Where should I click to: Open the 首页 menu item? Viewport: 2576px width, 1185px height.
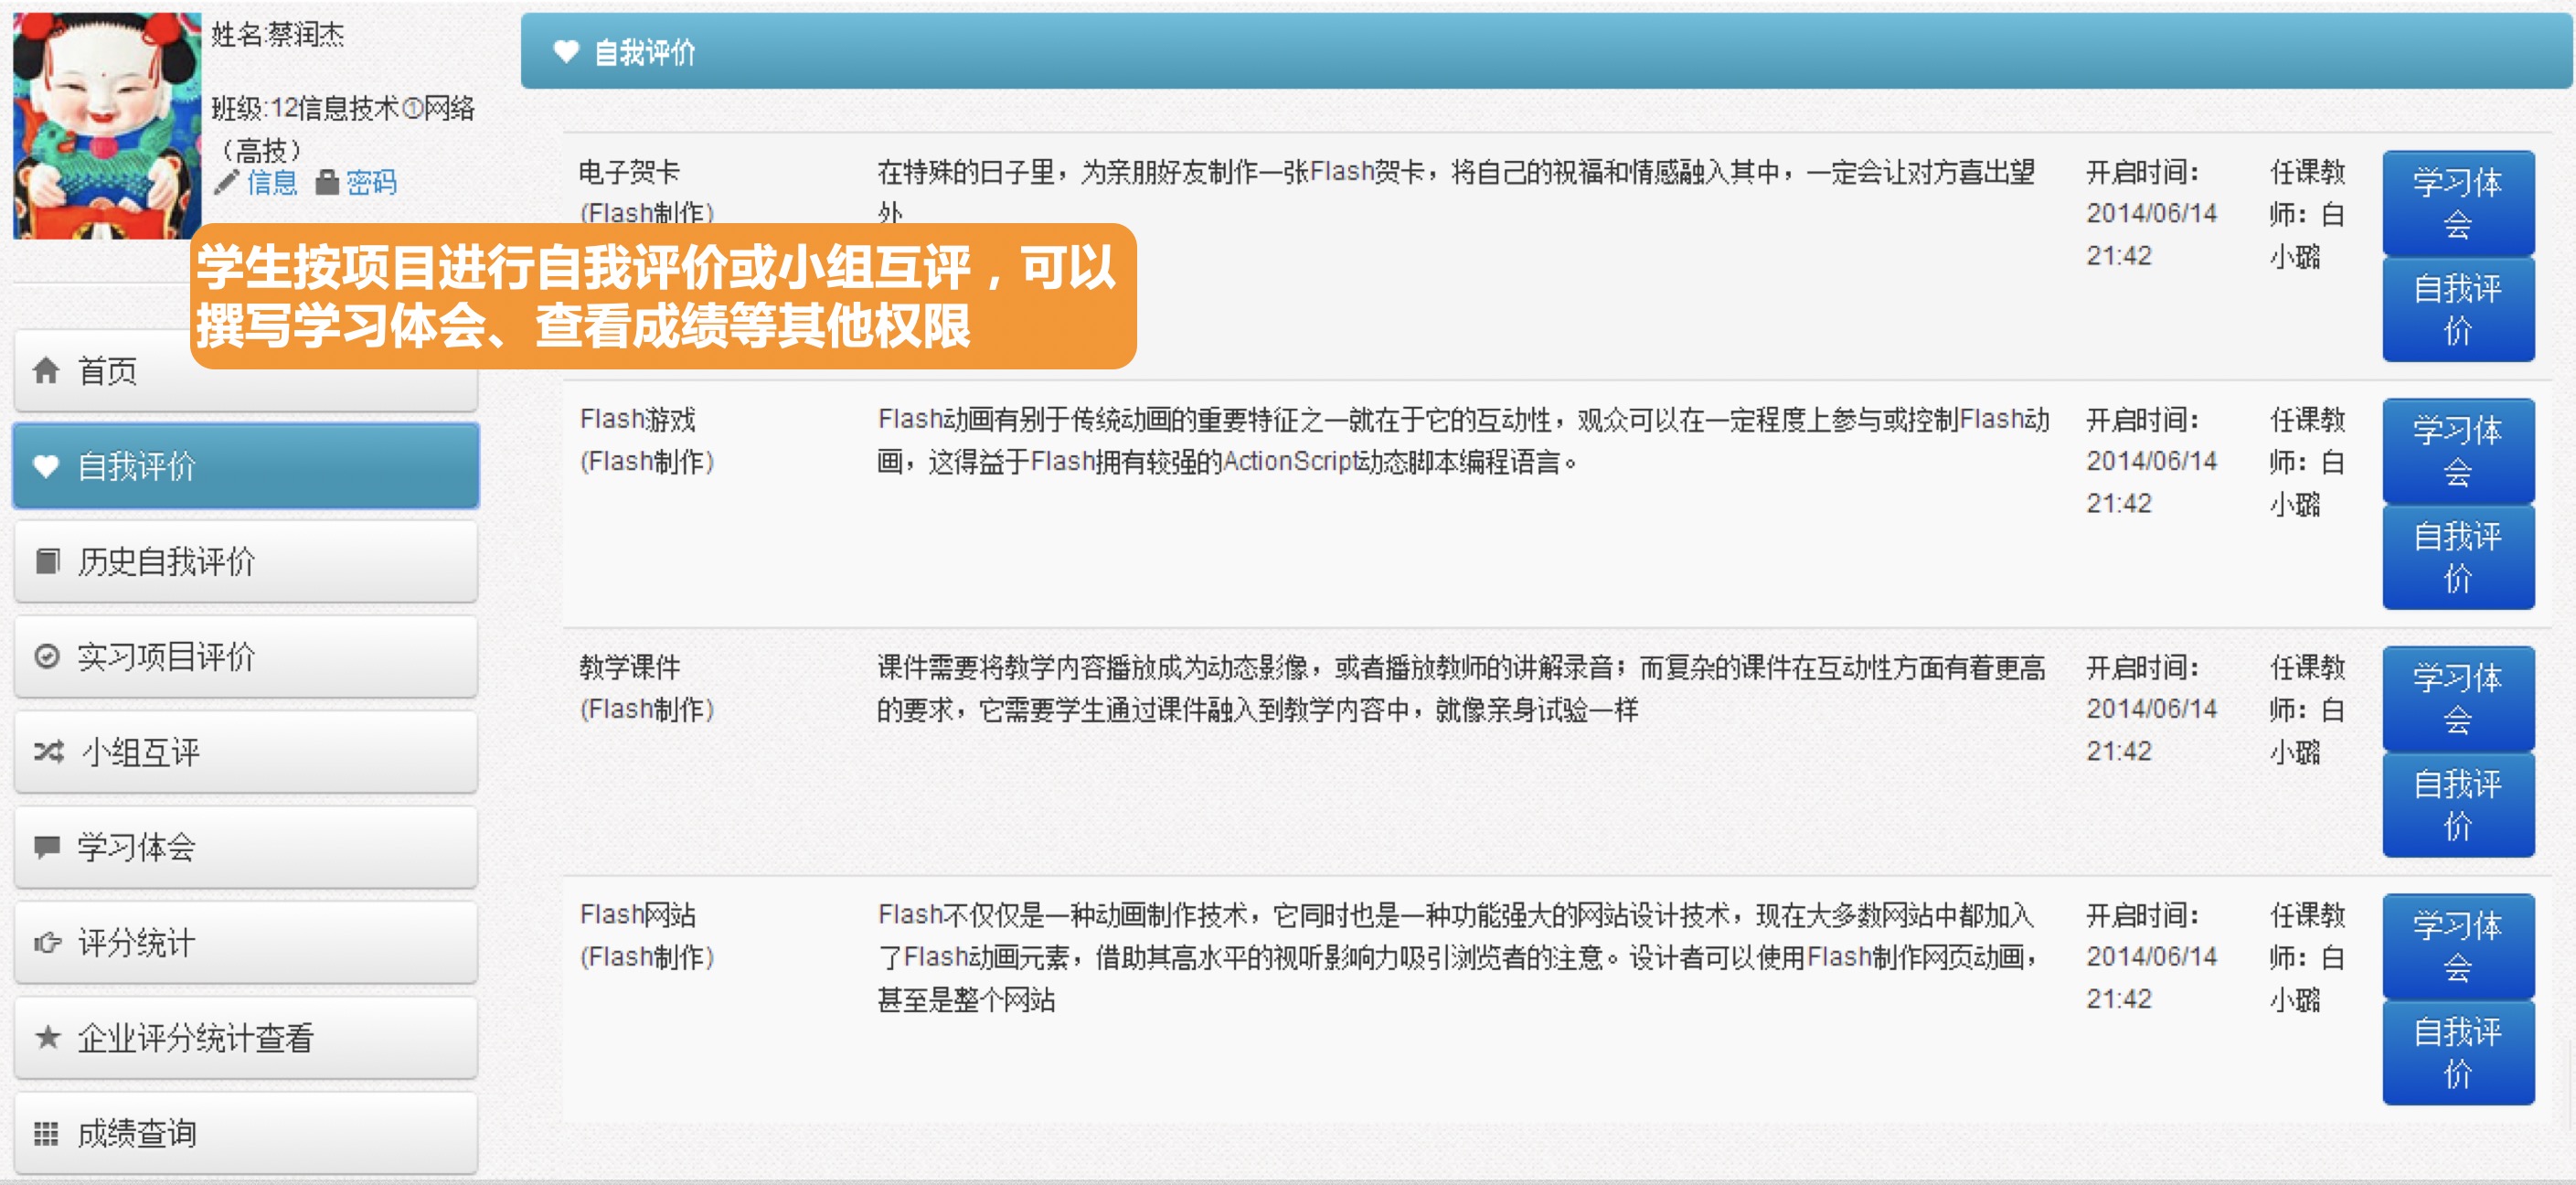246,371
